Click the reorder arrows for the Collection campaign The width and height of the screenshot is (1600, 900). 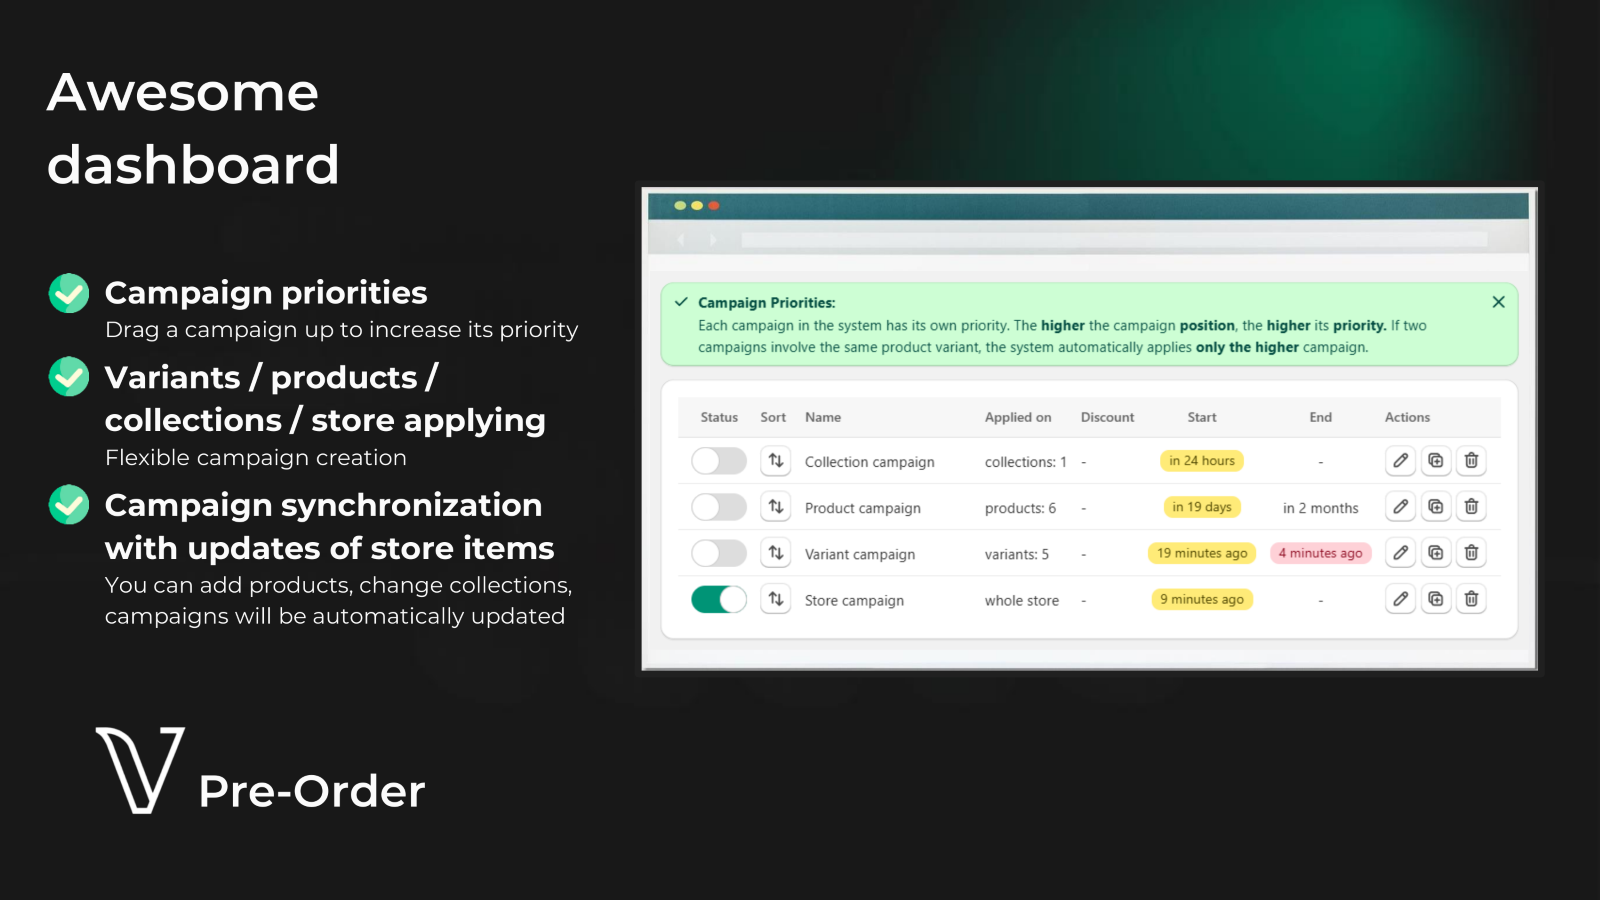(x=775, y=461)
